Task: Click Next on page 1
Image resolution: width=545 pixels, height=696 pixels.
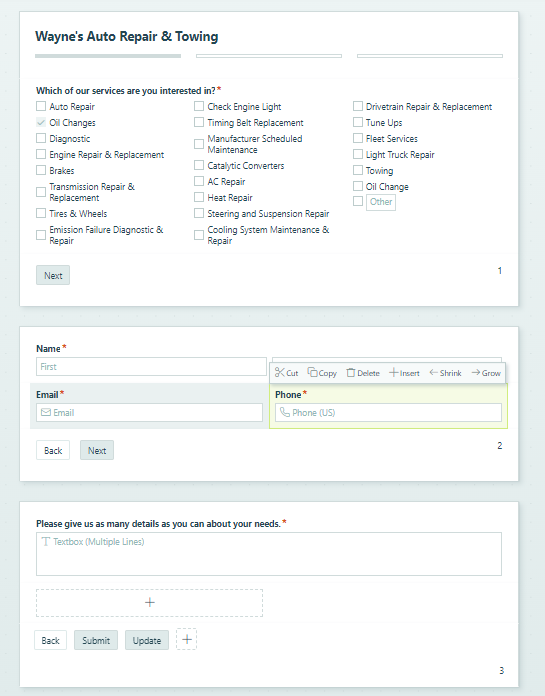Action: pyautogui.click(x=53, y=275)
